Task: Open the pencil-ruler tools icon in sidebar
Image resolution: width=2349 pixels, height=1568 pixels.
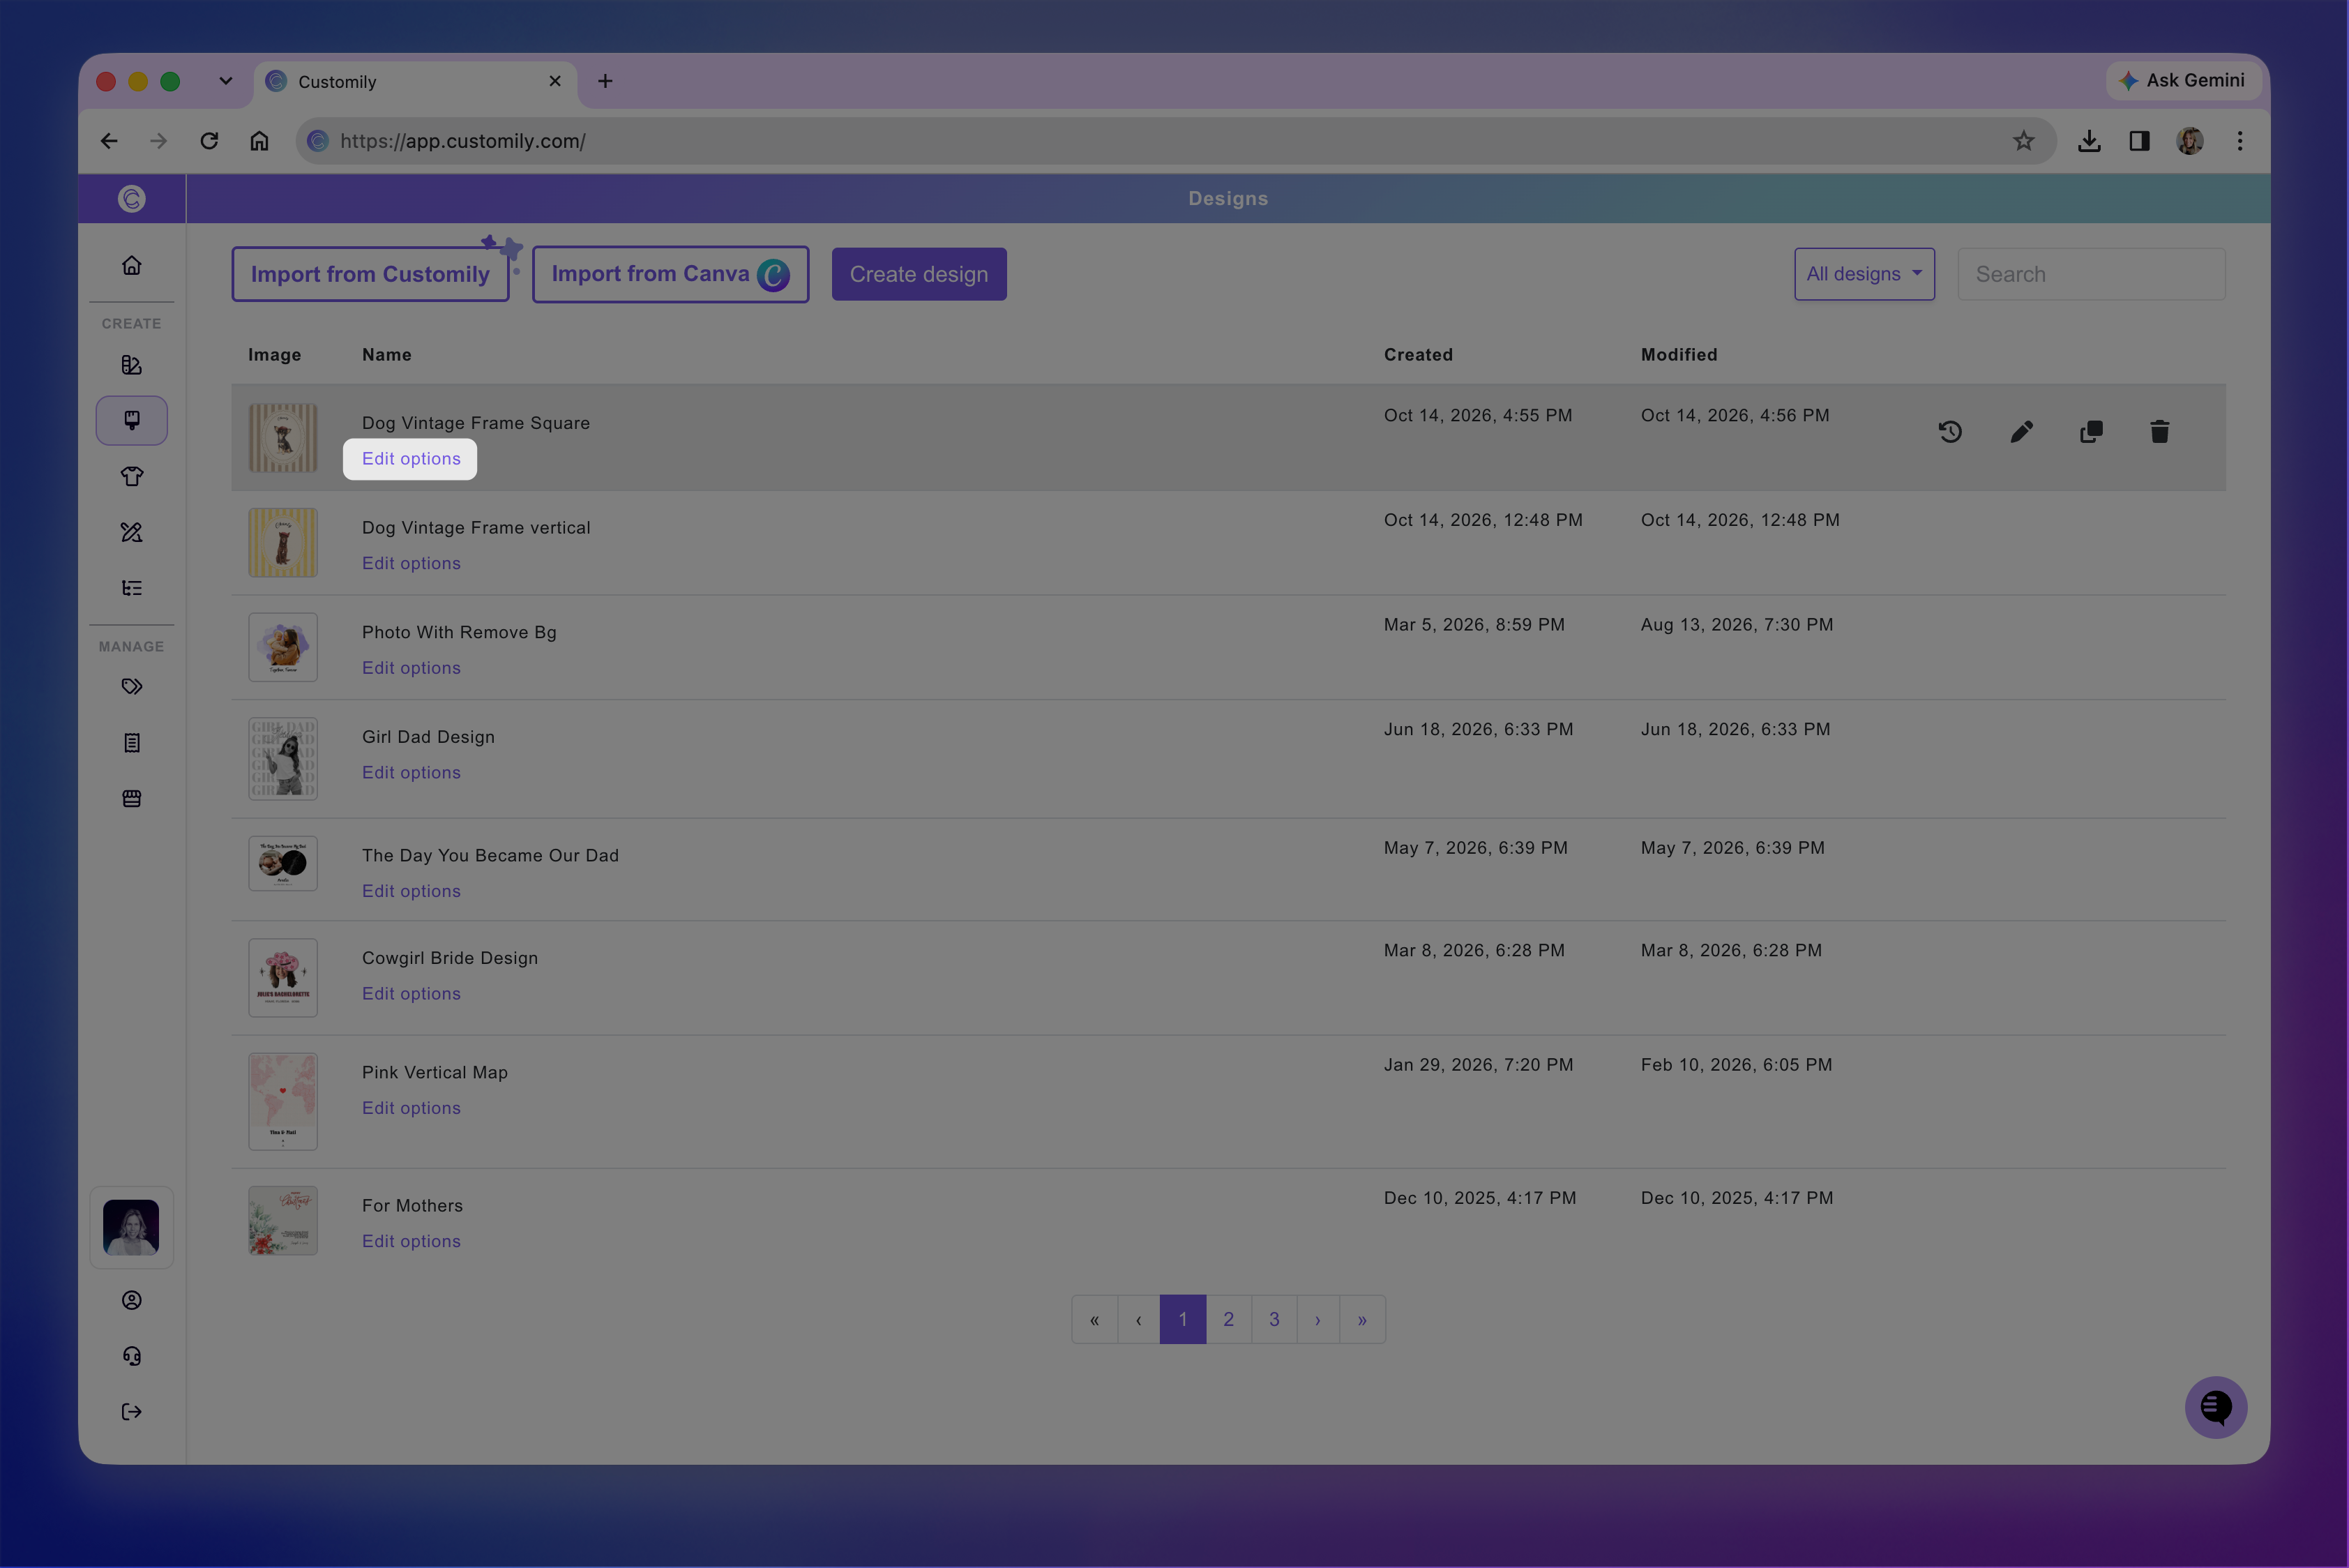Action: [132, 532]
